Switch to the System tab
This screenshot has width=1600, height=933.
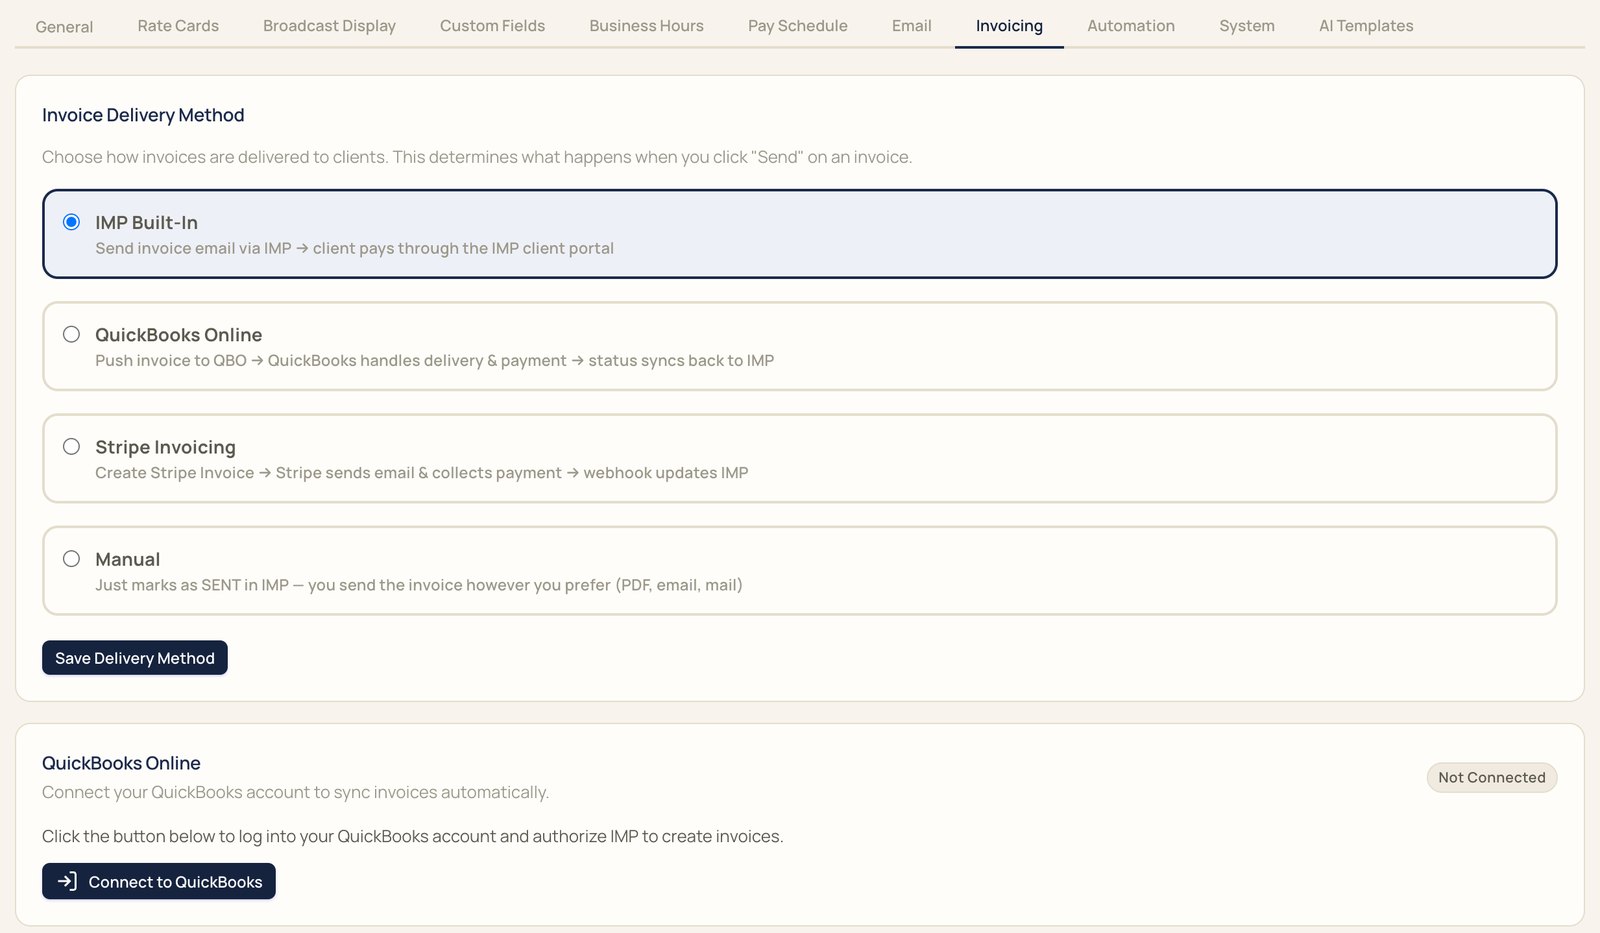click(1246, 26)
